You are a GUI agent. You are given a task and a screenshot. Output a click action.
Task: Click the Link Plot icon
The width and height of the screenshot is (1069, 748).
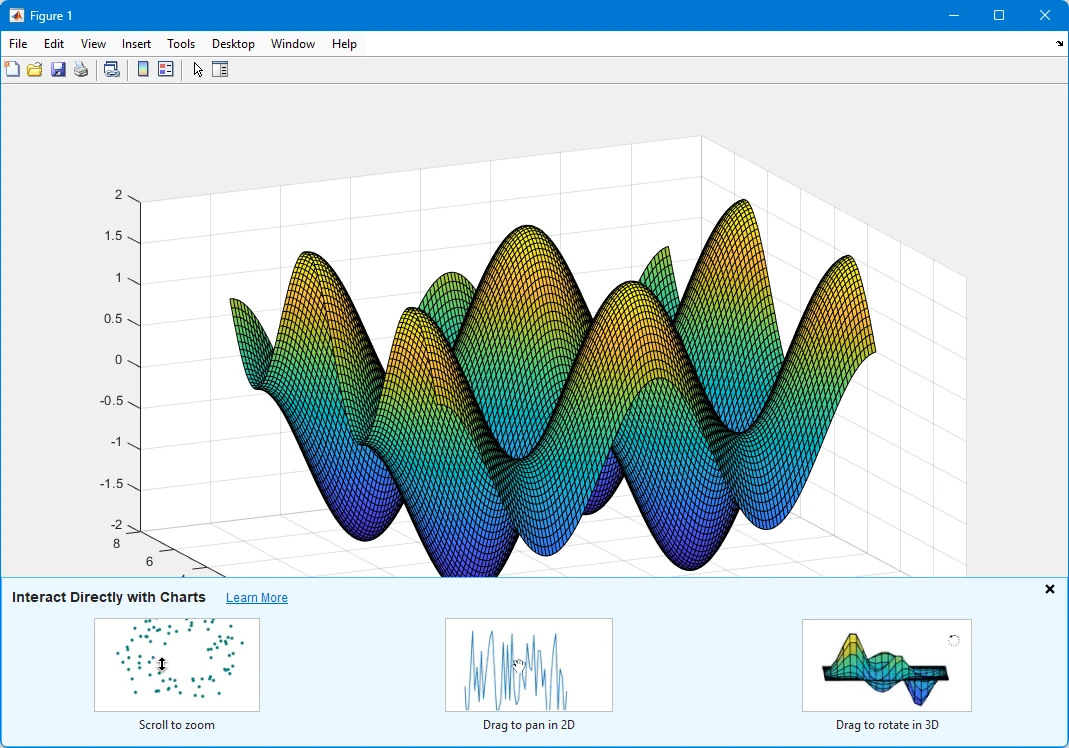coord(112,69)
